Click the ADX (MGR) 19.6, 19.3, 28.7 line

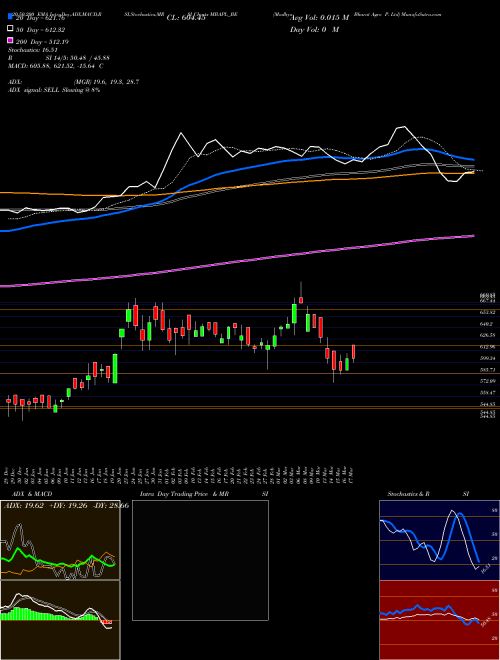[x=73, y=82]
